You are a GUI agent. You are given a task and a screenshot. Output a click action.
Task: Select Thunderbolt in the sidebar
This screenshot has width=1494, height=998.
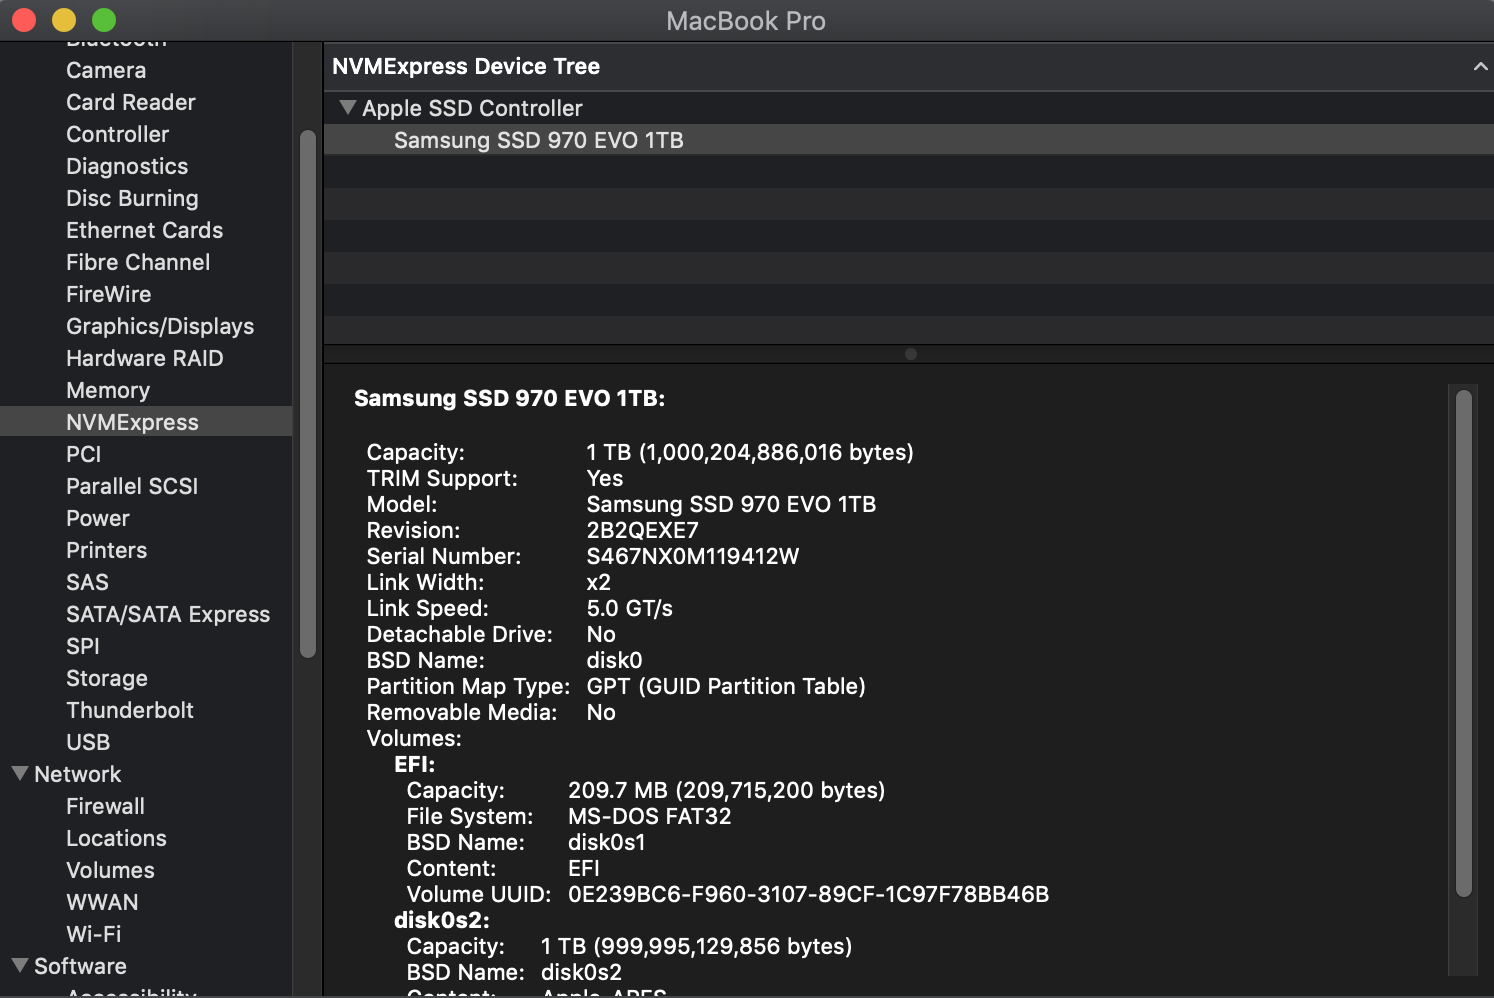(x=130, y=710)
